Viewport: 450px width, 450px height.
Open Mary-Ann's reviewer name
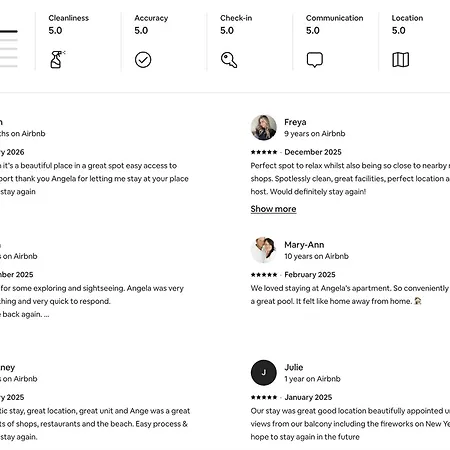(x=304, y=245)
